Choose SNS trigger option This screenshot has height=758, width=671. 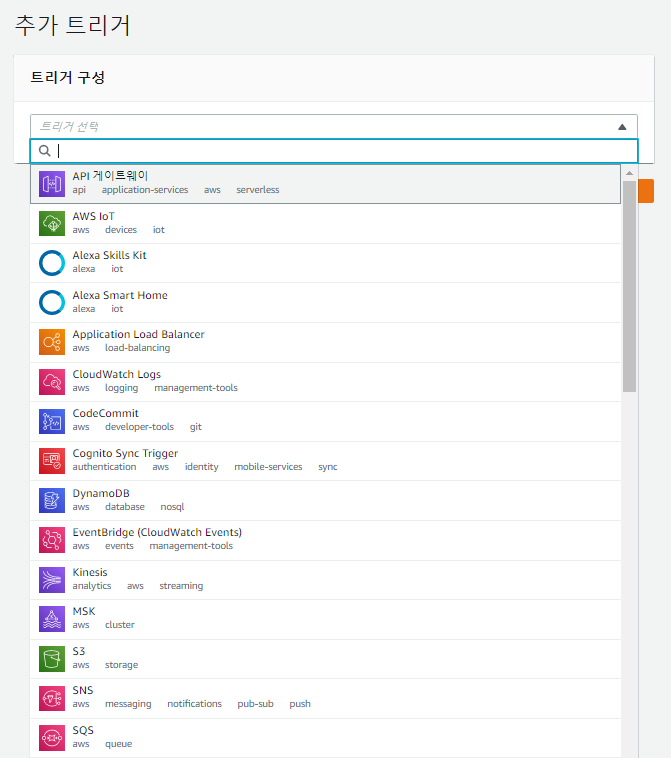(325, 699)
